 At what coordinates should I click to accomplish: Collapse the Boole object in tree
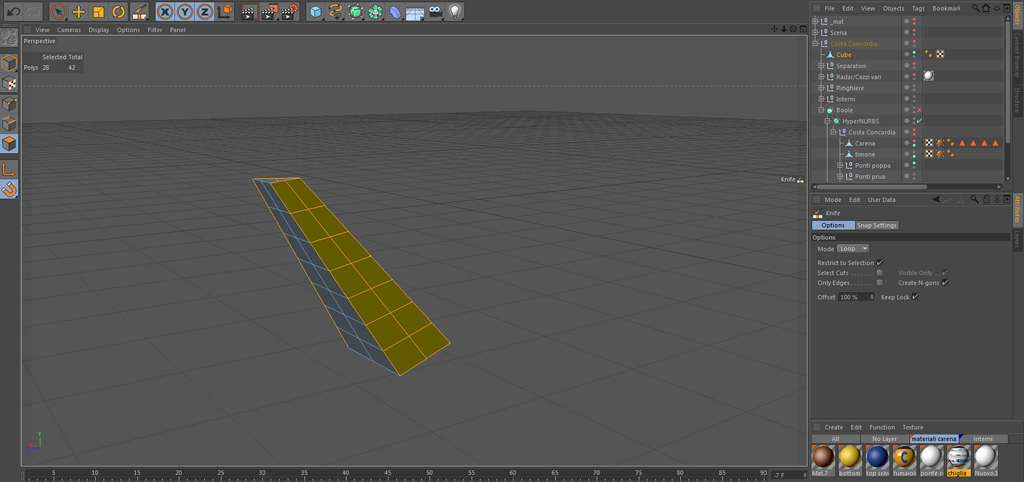822,110
